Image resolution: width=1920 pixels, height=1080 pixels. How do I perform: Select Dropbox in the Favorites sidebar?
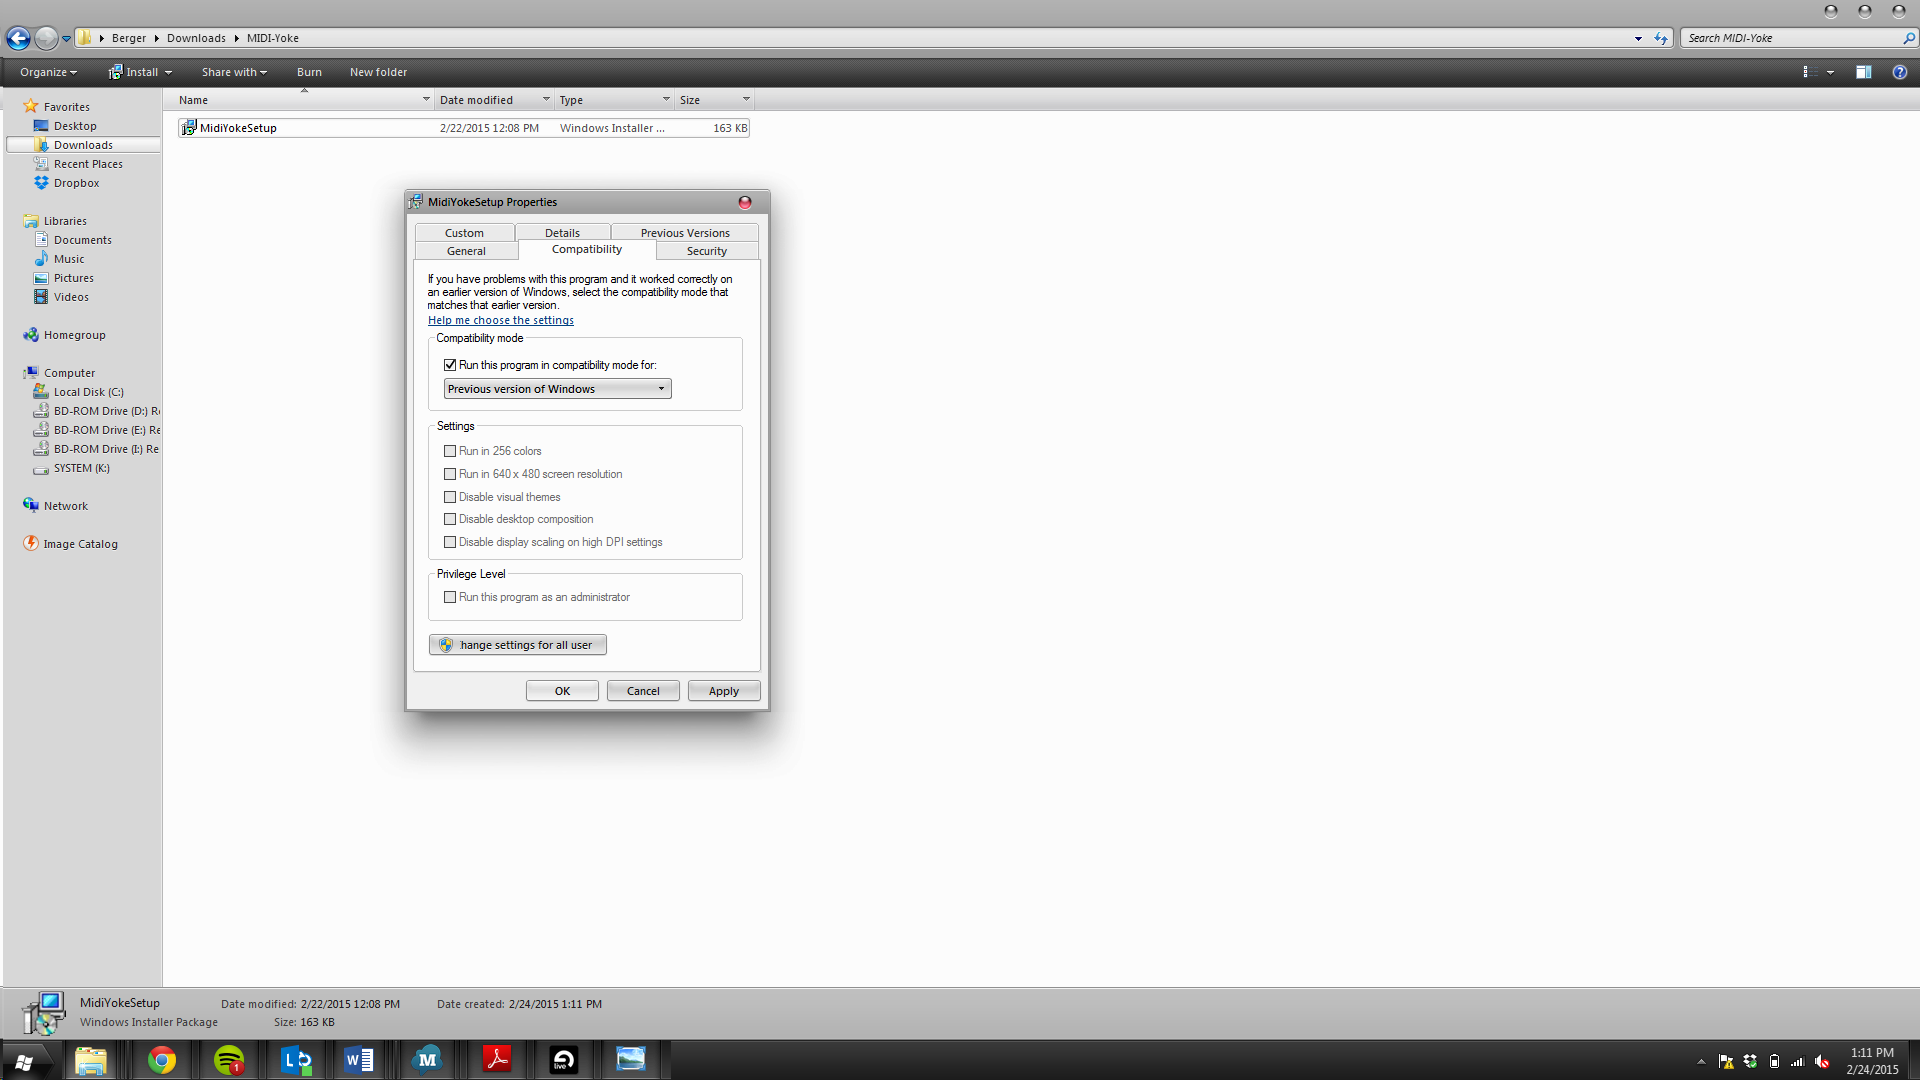(x=76, y=182)
